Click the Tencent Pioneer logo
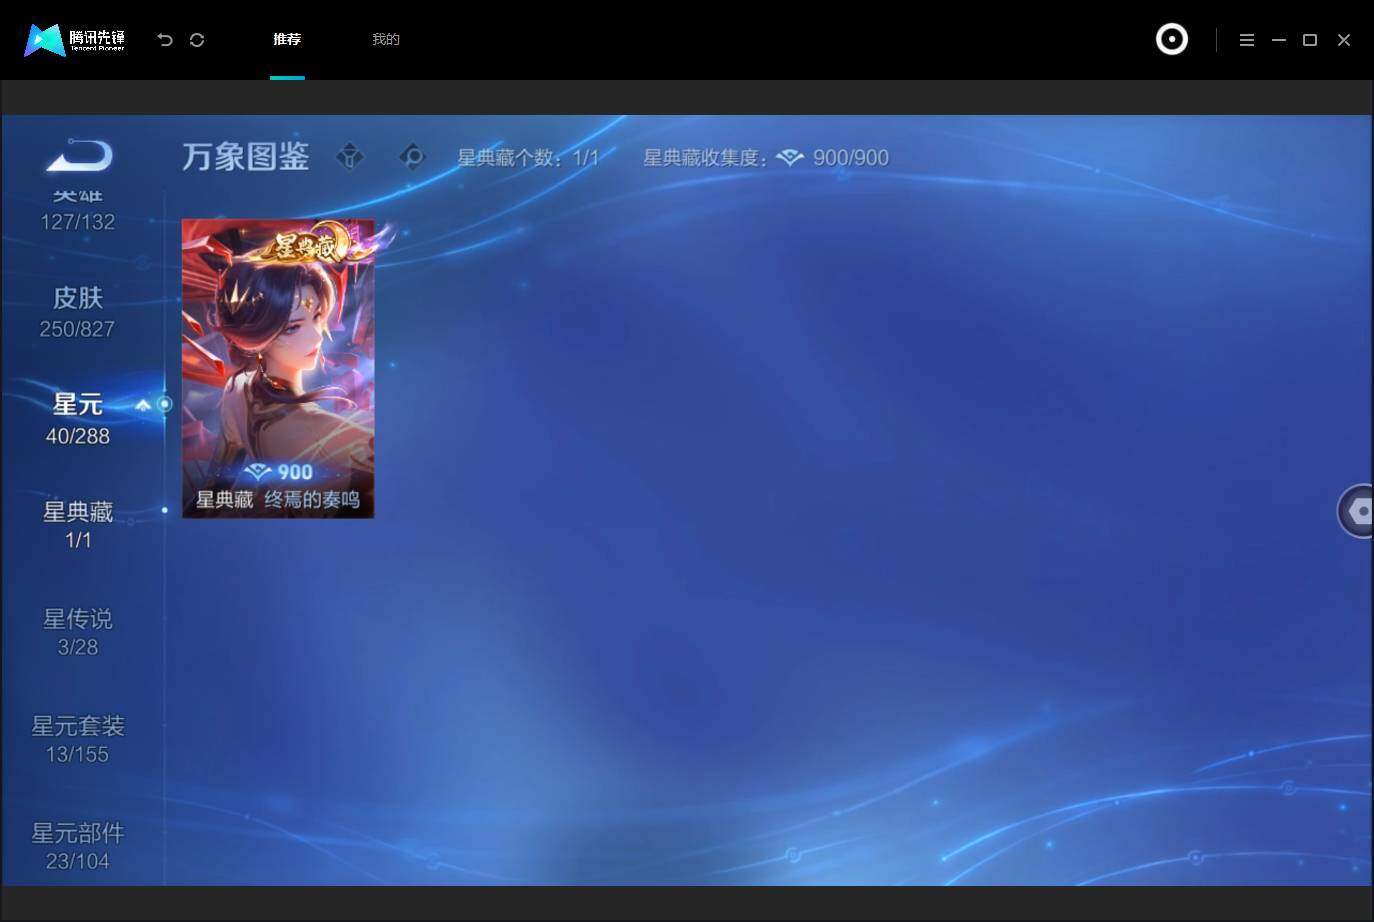The width and height of the screenshot is (1374, 922). pos(75,40)
